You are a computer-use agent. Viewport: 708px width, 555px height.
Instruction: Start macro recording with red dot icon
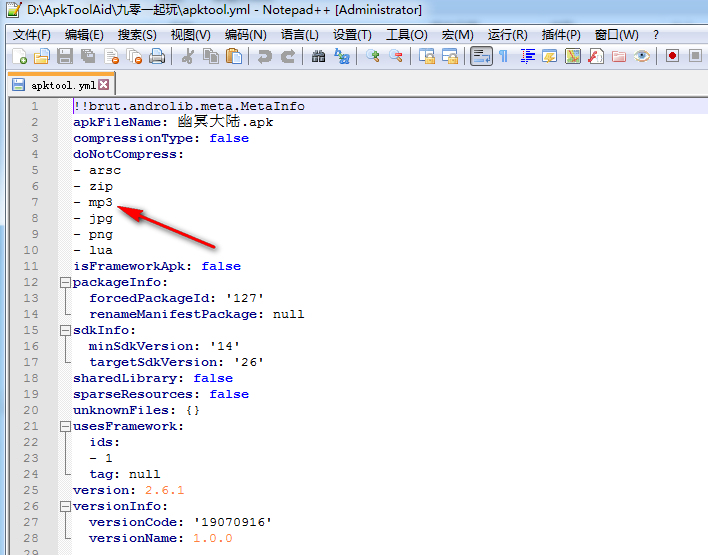point(672,56)
